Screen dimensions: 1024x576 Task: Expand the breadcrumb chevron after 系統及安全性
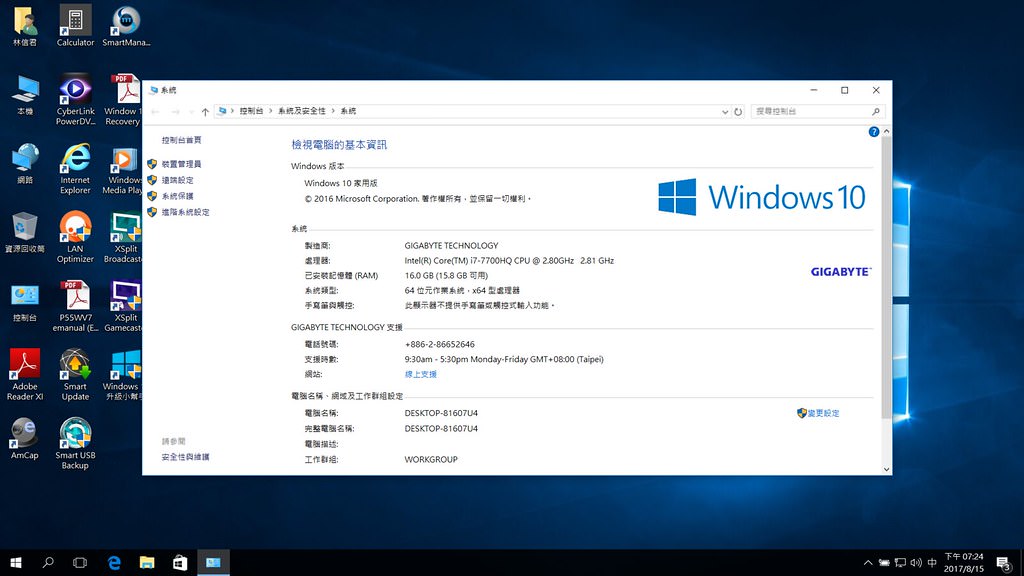coord(332,112)
